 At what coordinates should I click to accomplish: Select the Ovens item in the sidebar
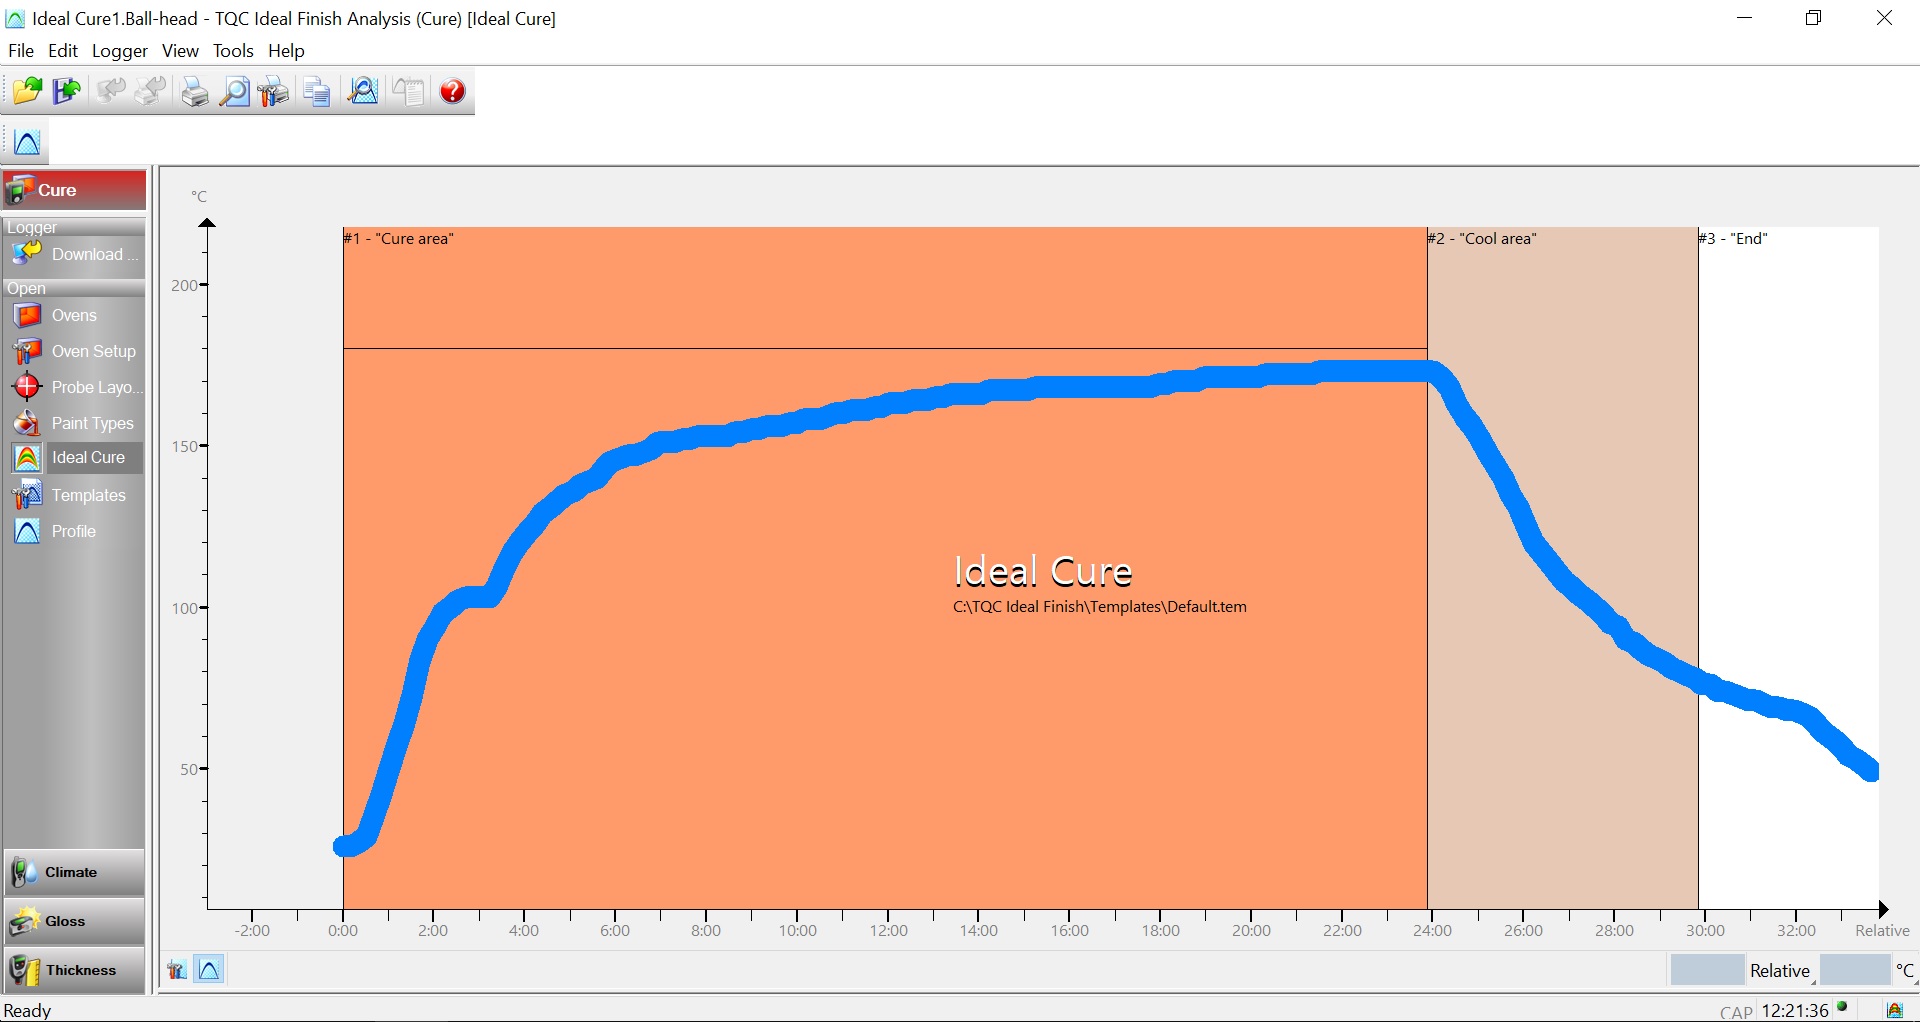pos(74,315)
